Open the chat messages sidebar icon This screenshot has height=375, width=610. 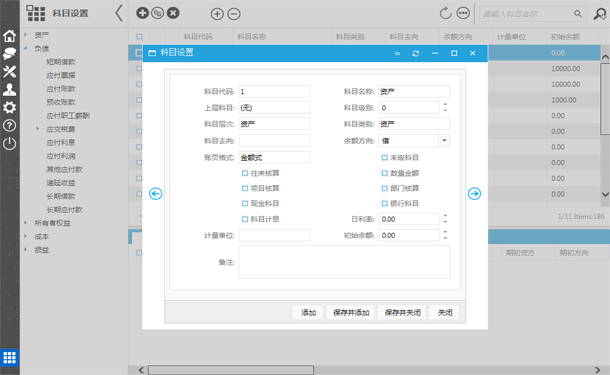[9, 54]
